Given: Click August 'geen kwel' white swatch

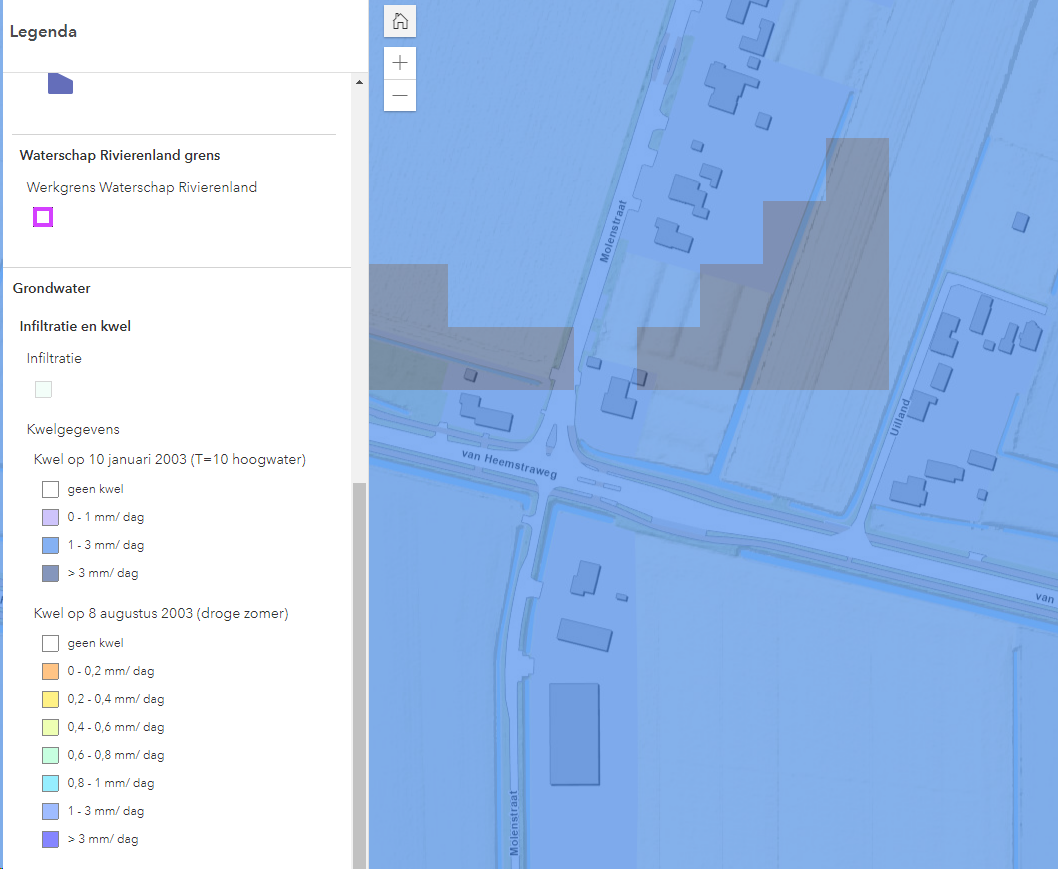Looking at the screenshot, I should (x=51, y=643).
